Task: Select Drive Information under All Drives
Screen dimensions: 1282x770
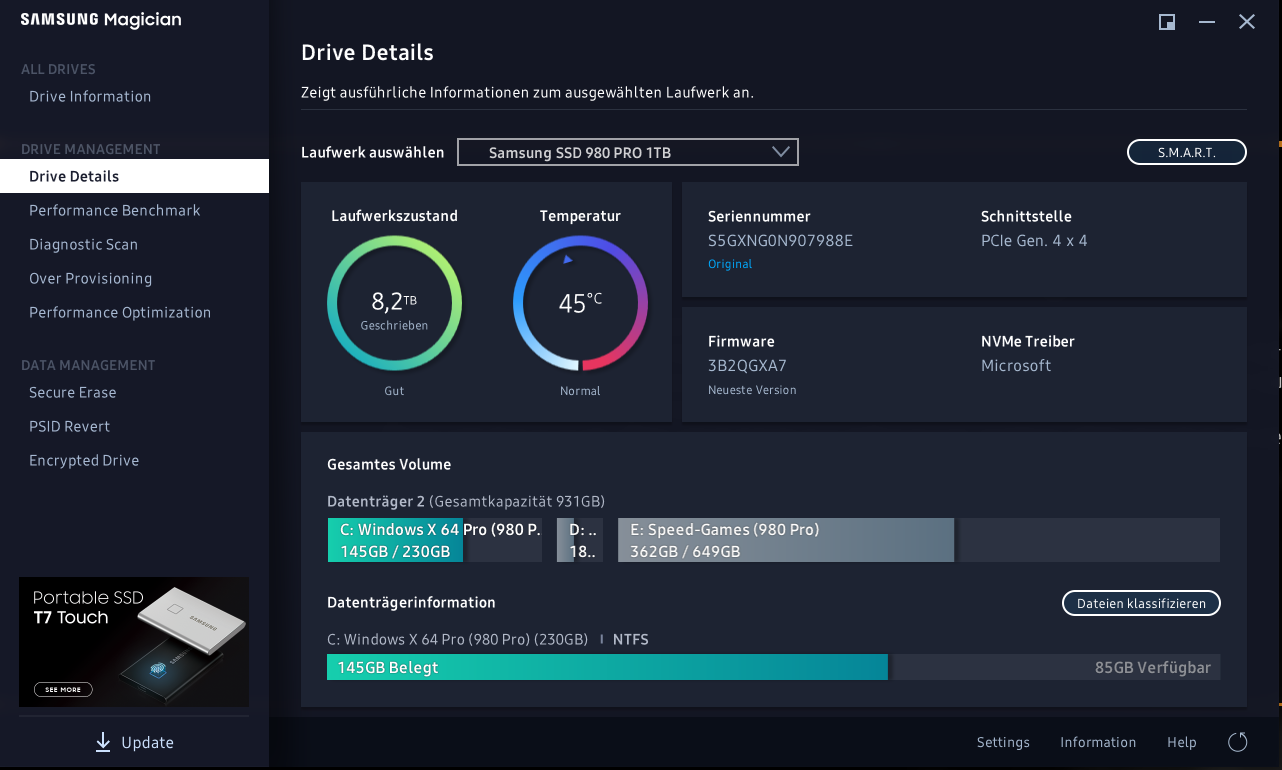Action: pos(90,96)
